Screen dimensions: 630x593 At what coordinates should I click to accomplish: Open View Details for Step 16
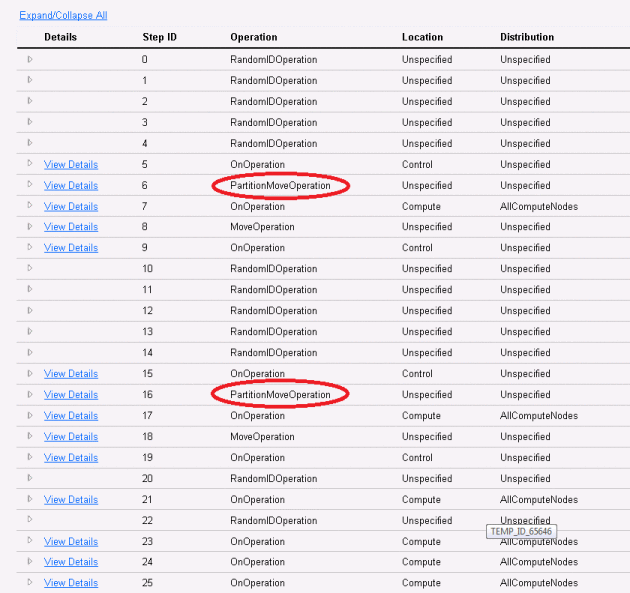71,395
